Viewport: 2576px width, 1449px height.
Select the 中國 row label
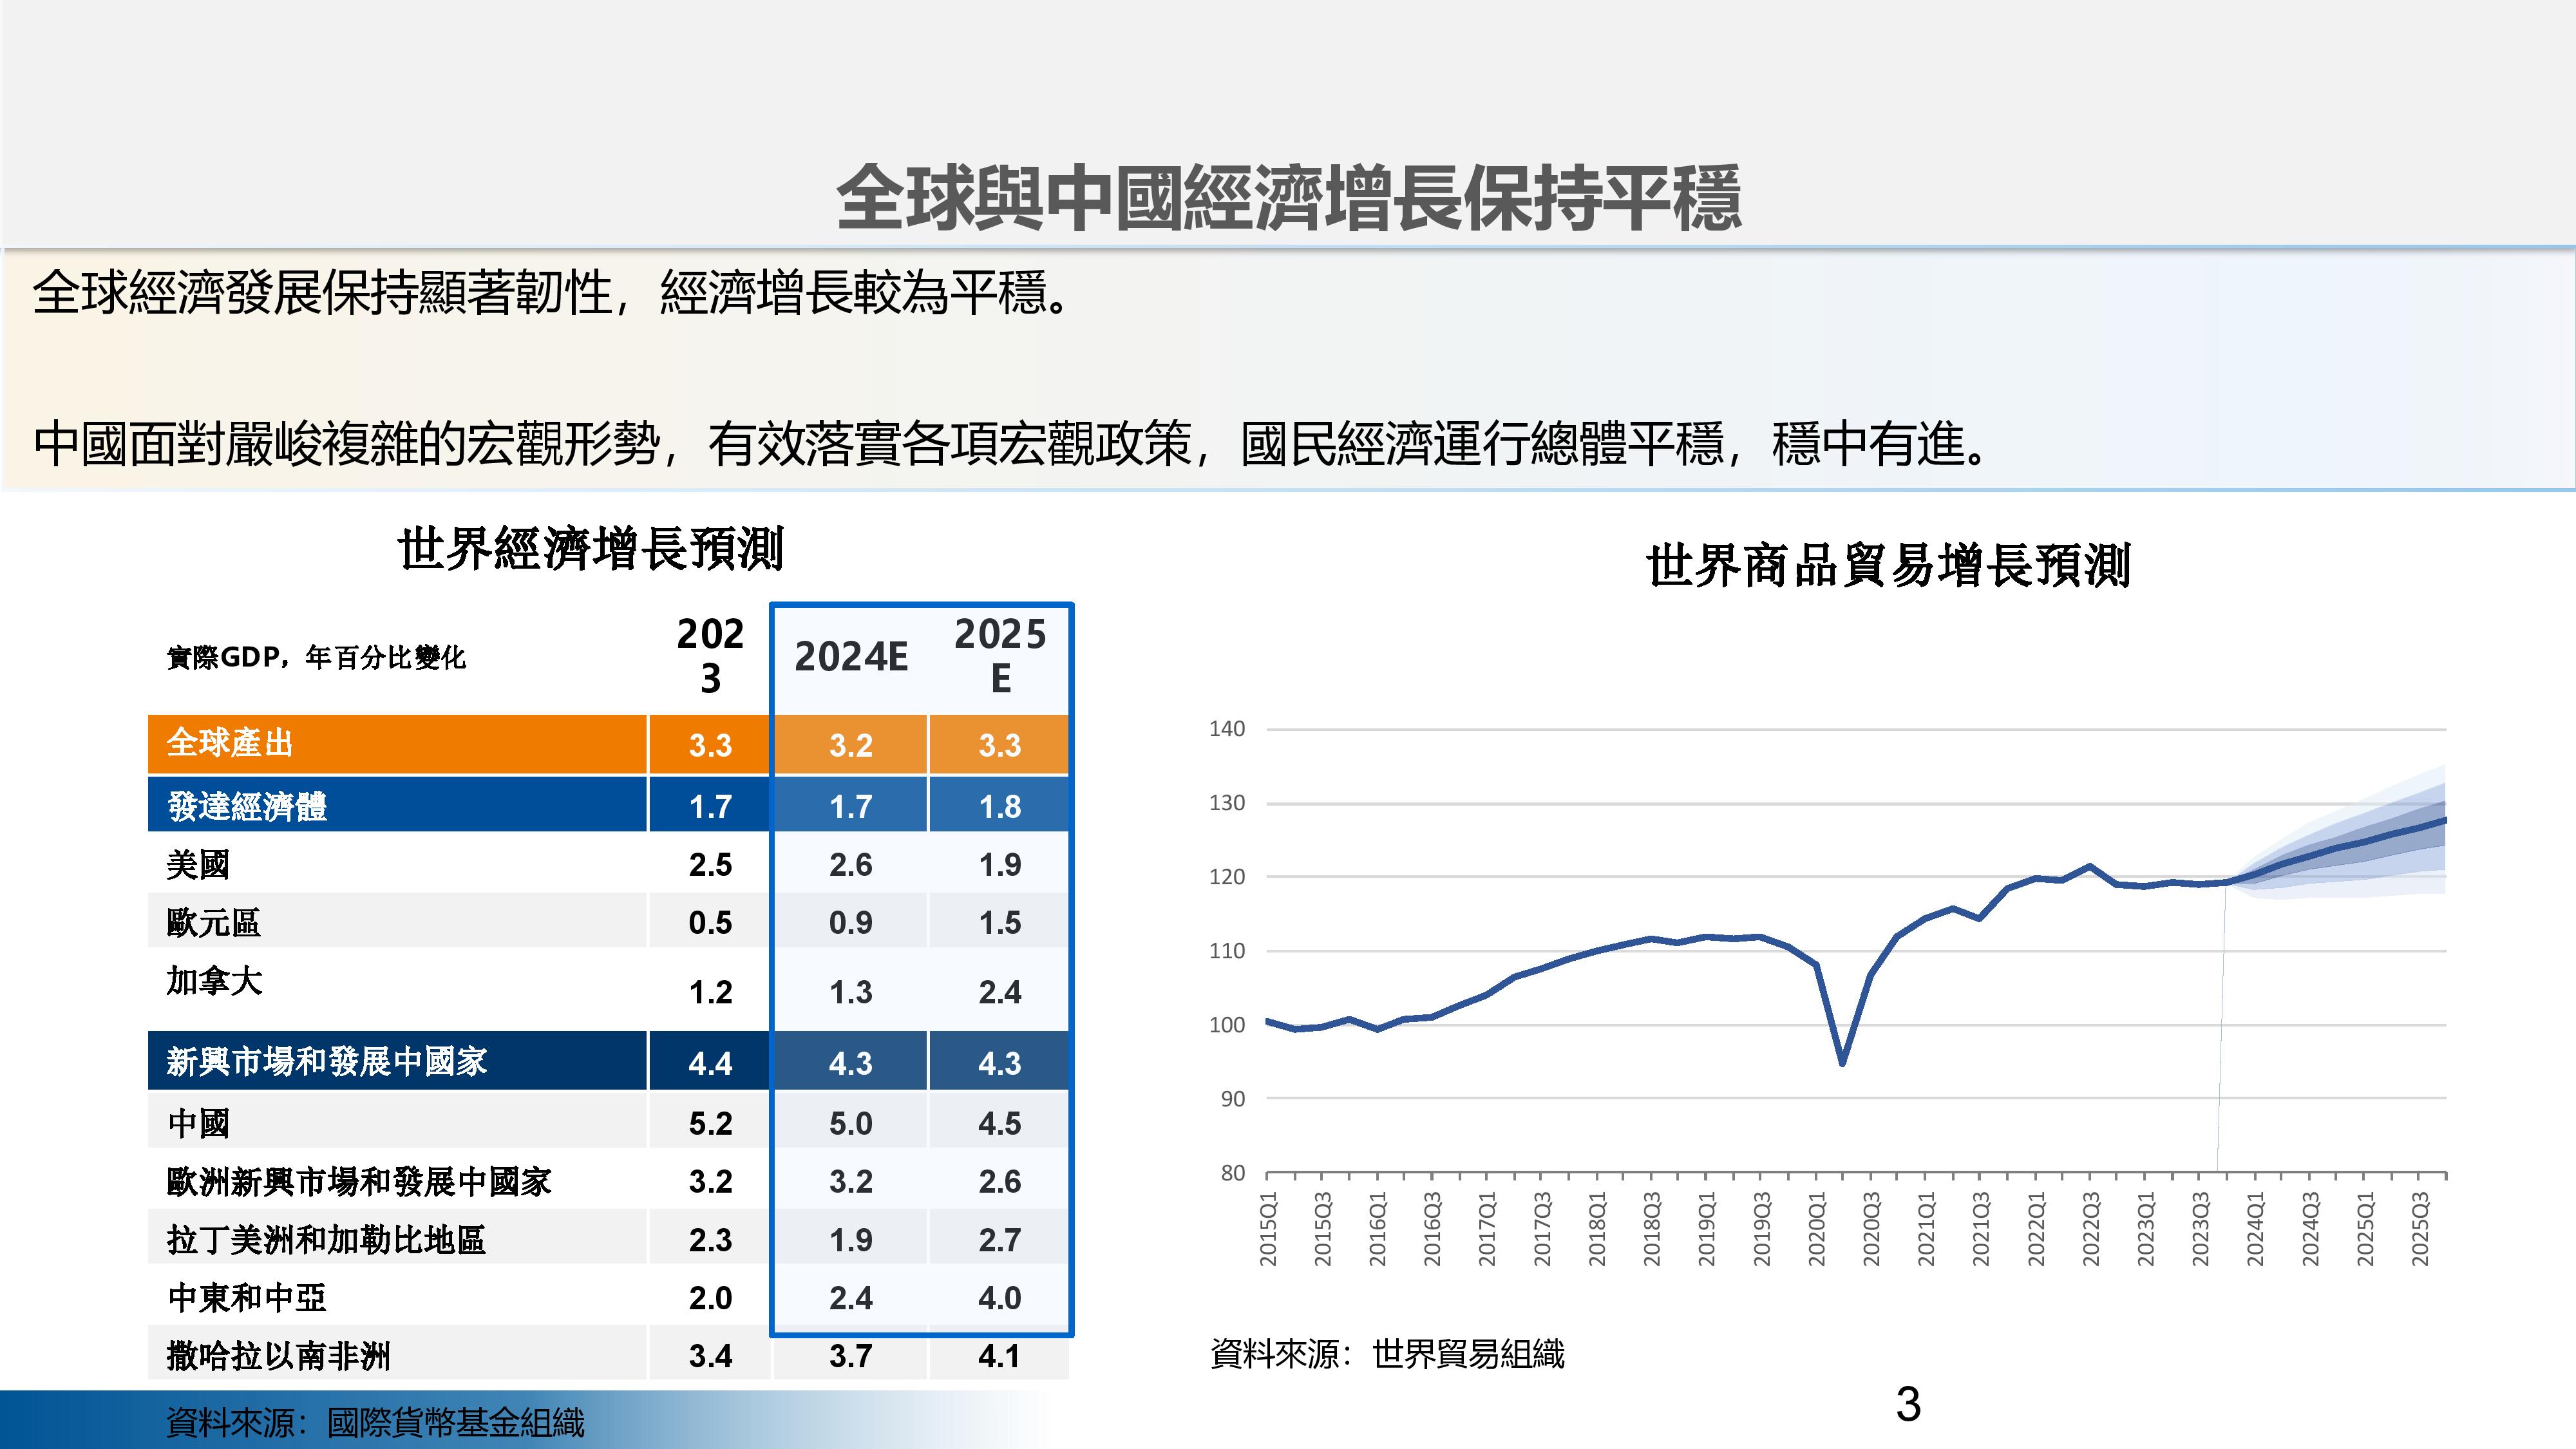(x=198, y=1123)
